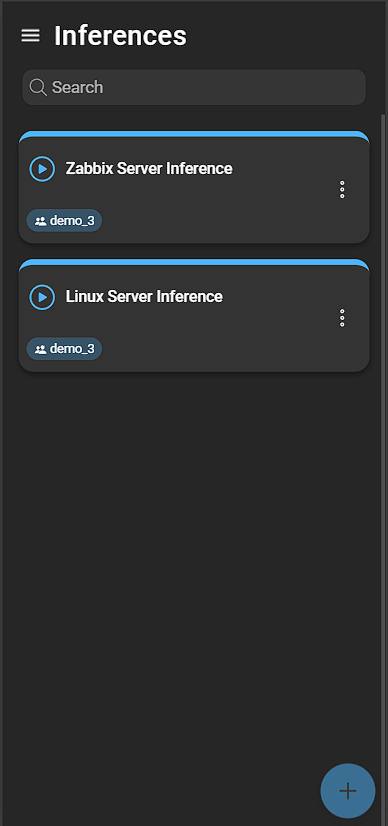Open the hamburger navigation menu
The image size is (388, 826).
pos(31,35)
